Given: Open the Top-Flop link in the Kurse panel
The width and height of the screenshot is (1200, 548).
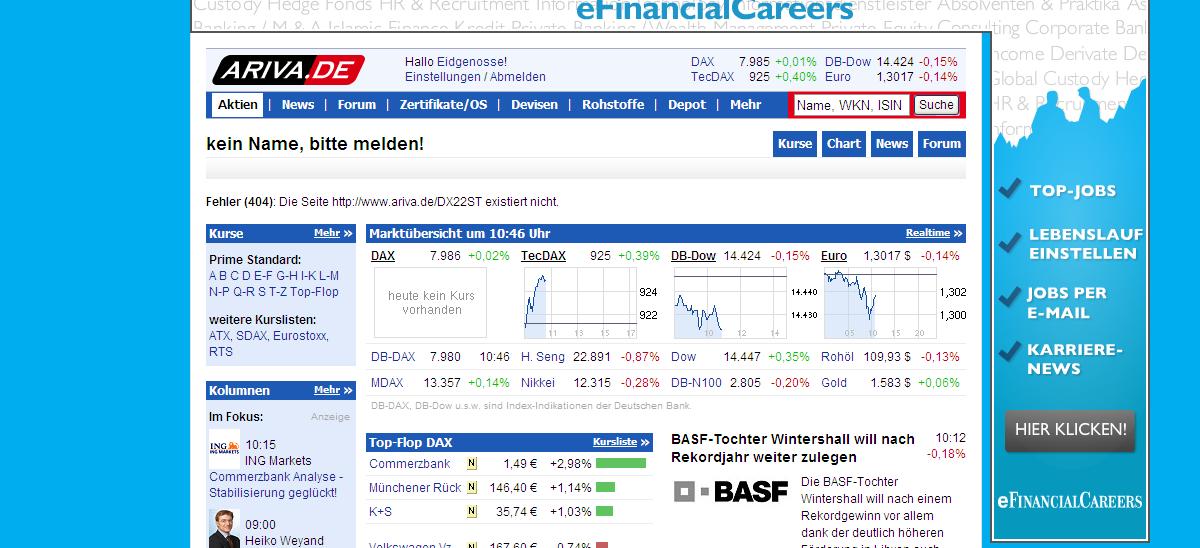Looking at the screenshot, I should click(x=314, y=292).
